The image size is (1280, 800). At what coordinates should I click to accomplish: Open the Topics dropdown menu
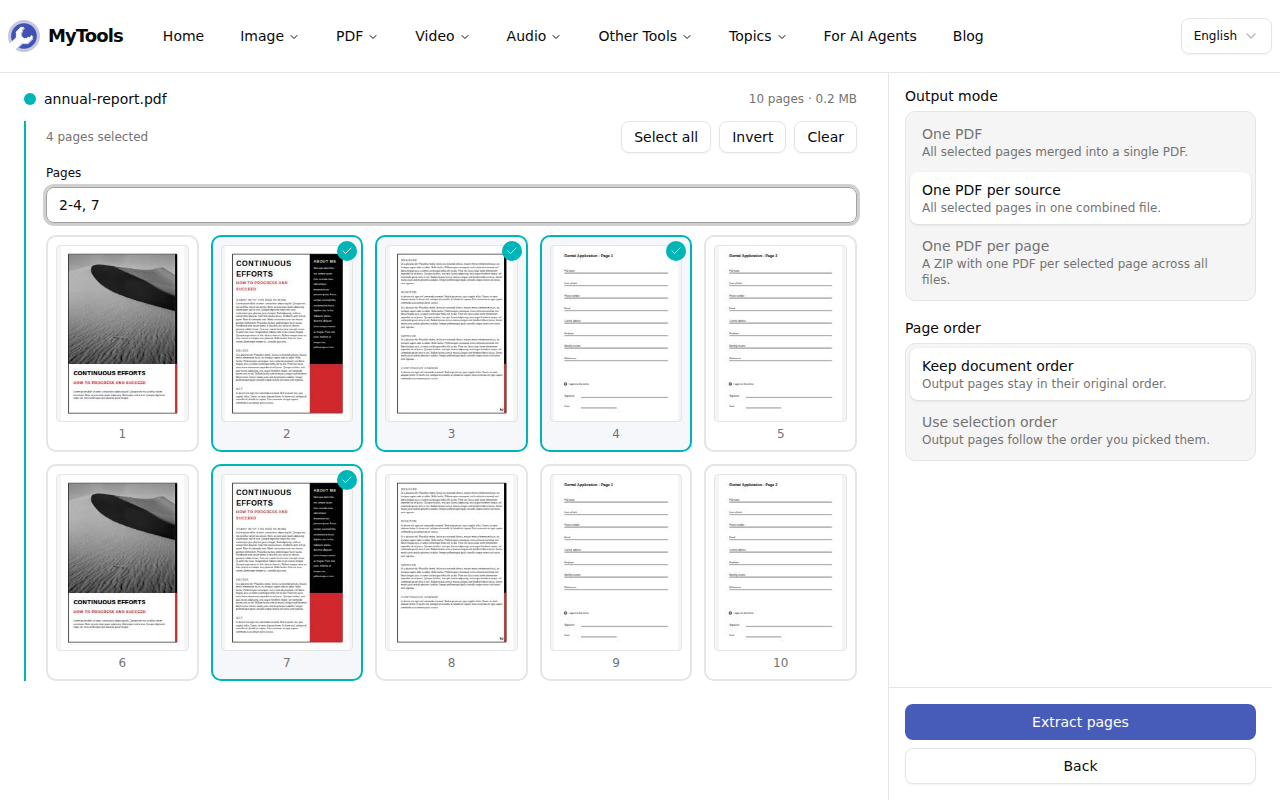757,36
